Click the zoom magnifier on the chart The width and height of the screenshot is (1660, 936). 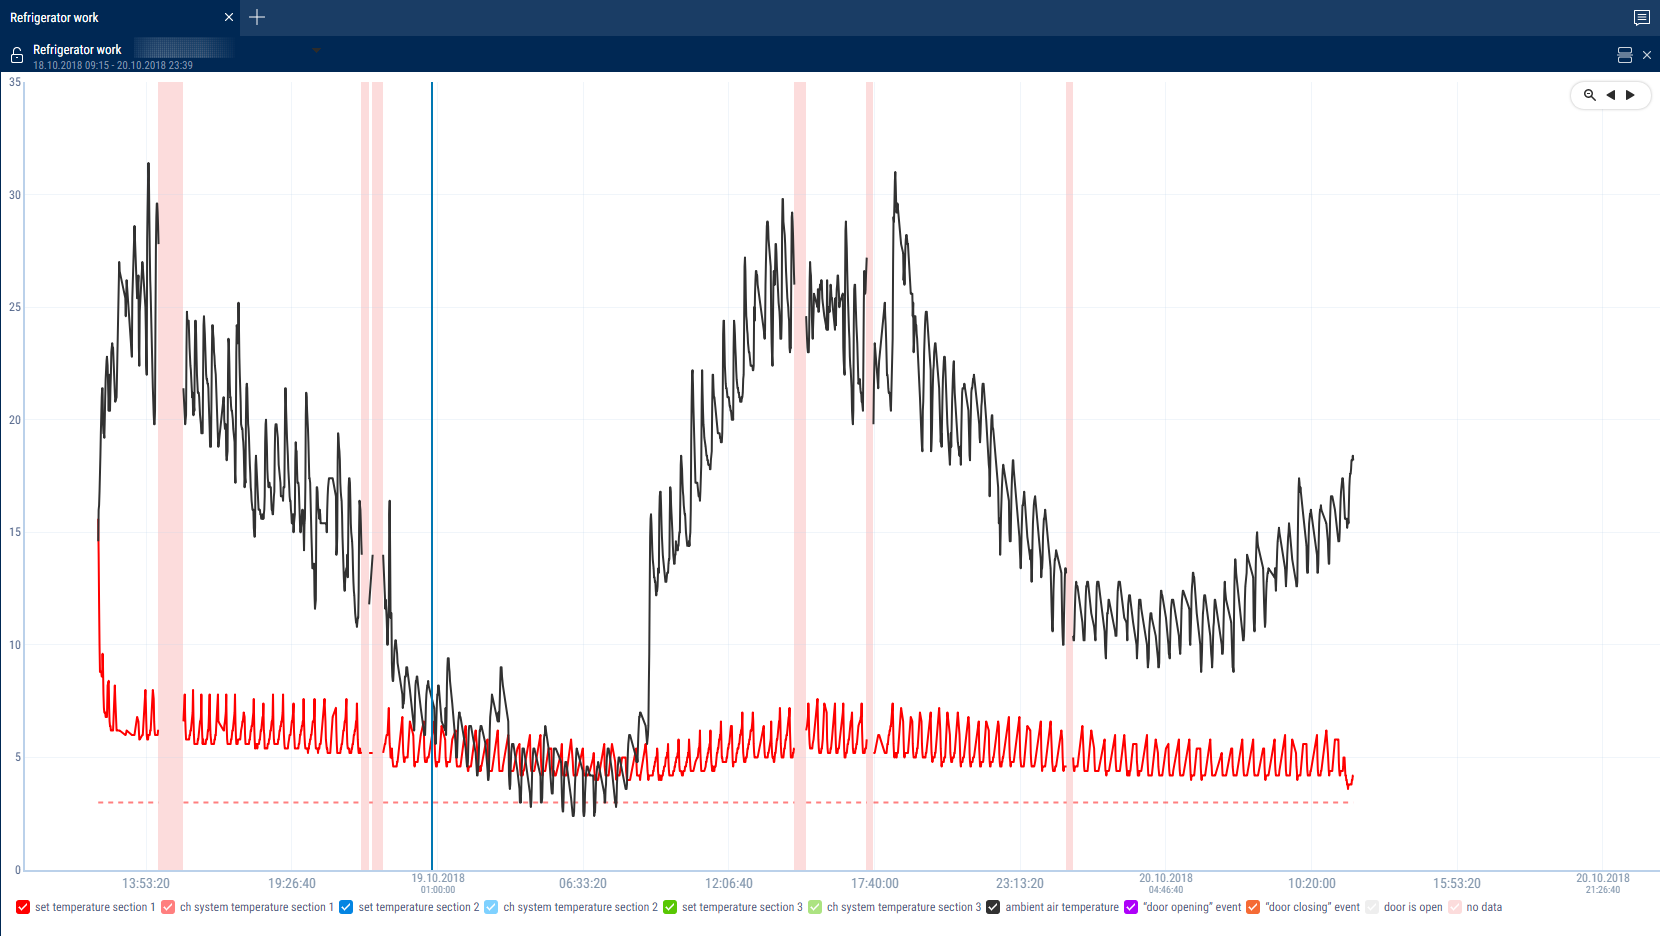tap(1590, 95)
